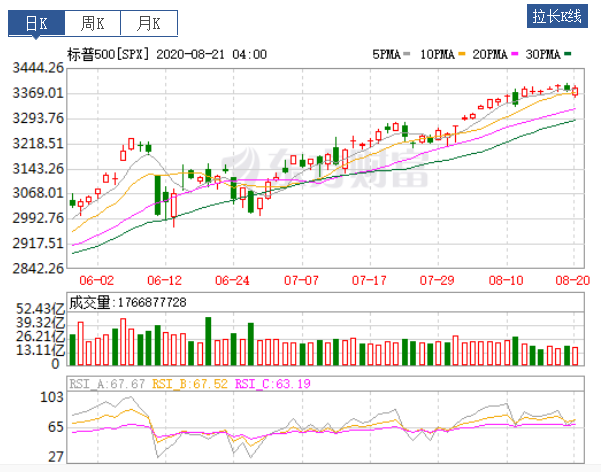Screen dimensions: 601x472
Task: Click the 06-12 date label
Action: pyautogui.click(x=164, y=281)
